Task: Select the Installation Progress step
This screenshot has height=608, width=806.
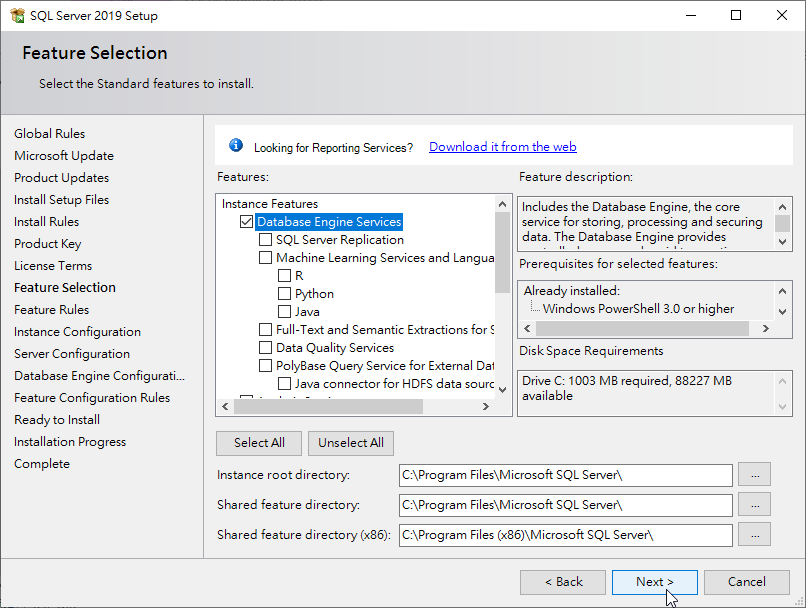Action: point(70,442)
